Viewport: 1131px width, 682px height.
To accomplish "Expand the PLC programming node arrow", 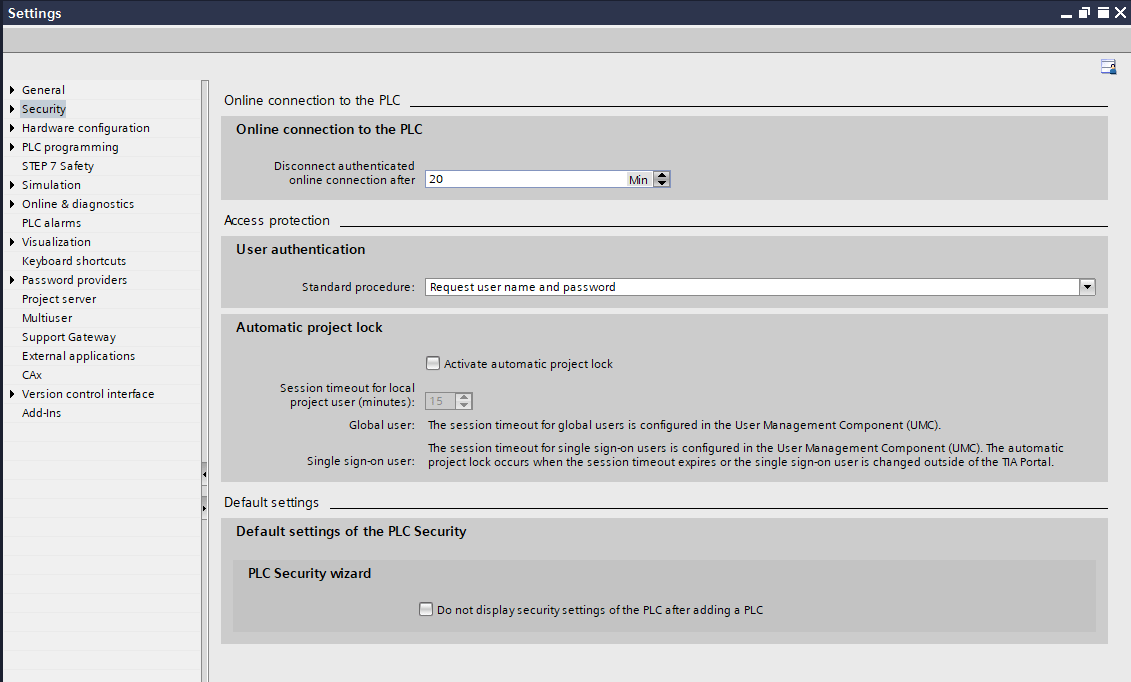I will (12, 147).
